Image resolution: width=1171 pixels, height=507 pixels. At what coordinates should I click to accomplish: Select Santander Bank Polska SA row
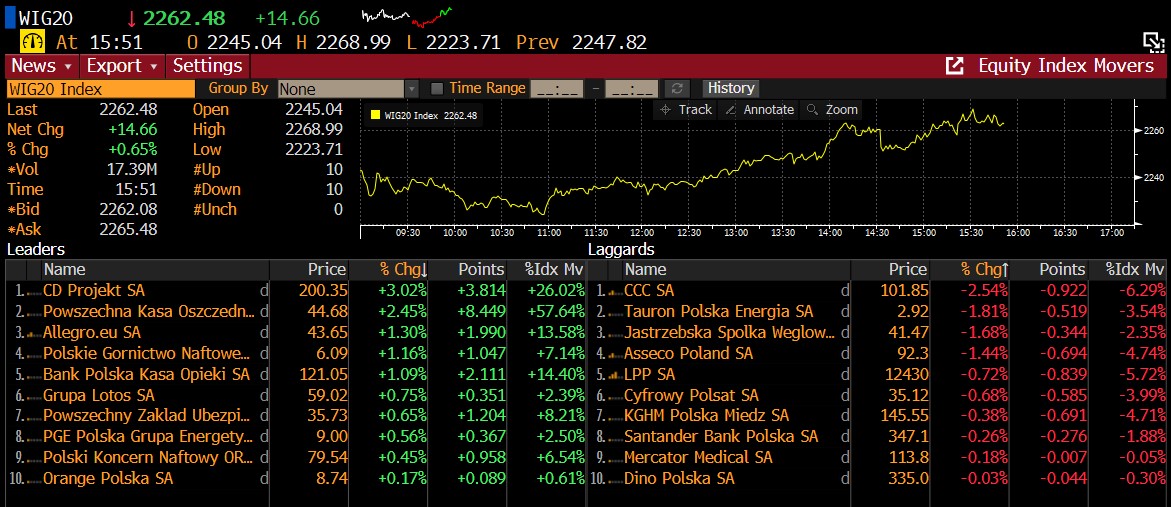click(878, 437)
